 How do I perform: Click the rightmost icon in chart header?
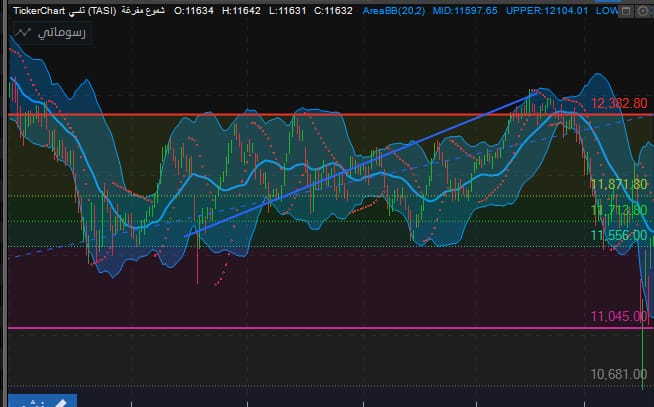645,10
